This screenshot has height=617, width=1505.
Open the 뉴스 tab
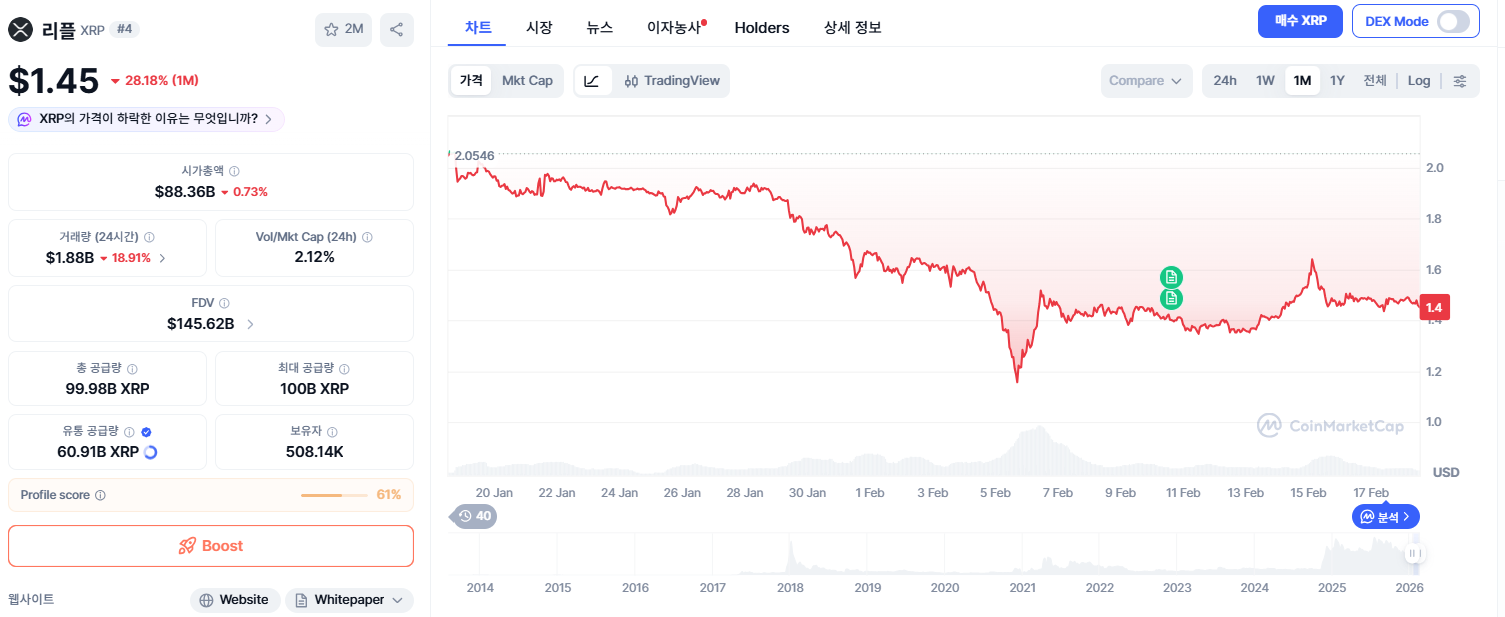pos(600,28)
